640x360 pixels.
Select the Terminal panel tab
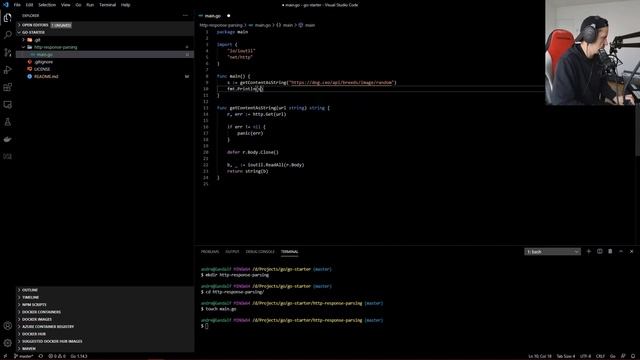[289, 252]
